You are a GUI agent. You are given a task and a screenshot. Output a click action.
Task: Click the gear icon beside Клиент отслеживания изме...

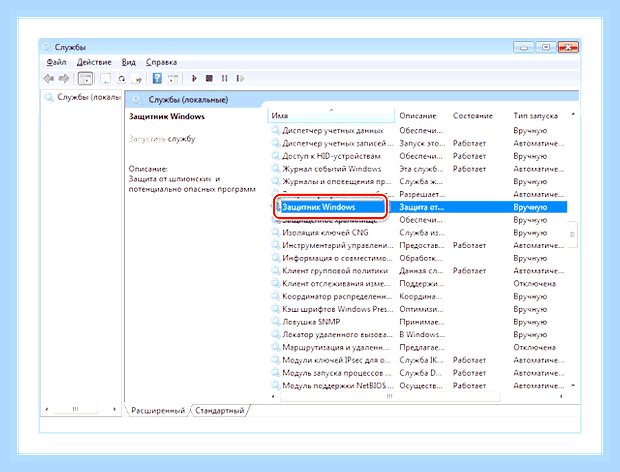coord(275,283)
